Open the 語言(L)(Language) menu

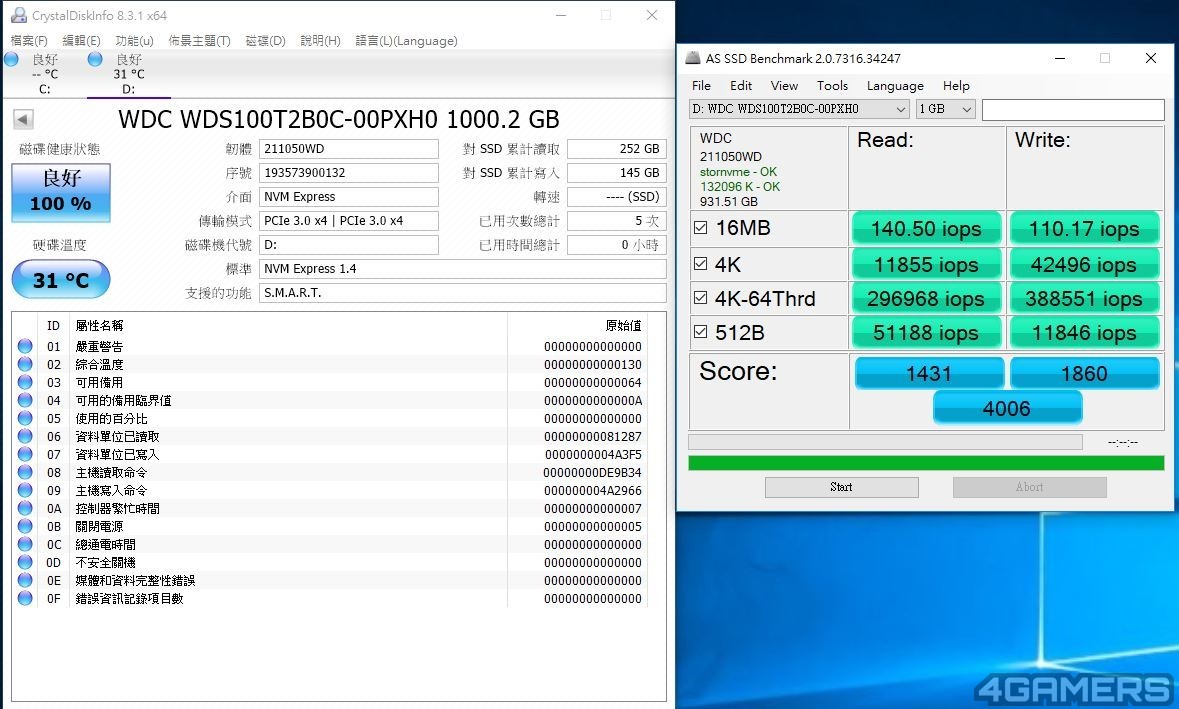tap(406, 41)
